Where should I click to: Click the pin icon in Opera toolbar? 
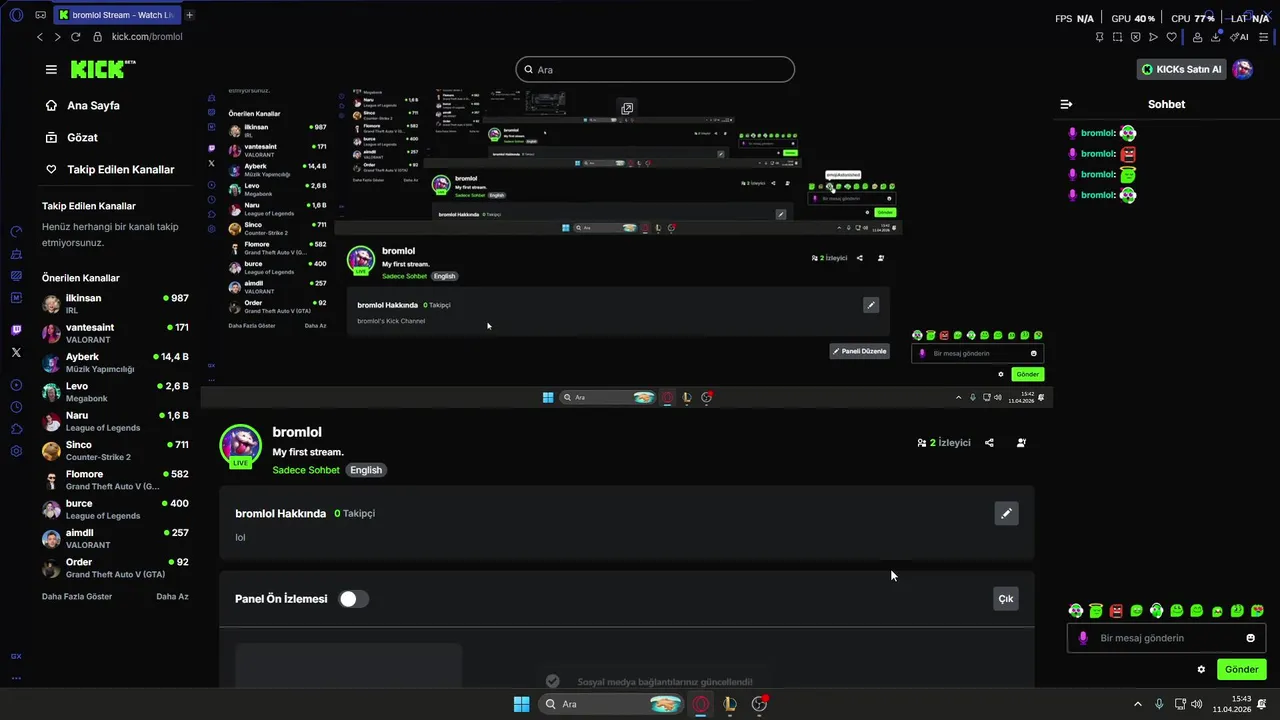point(1099,37)
